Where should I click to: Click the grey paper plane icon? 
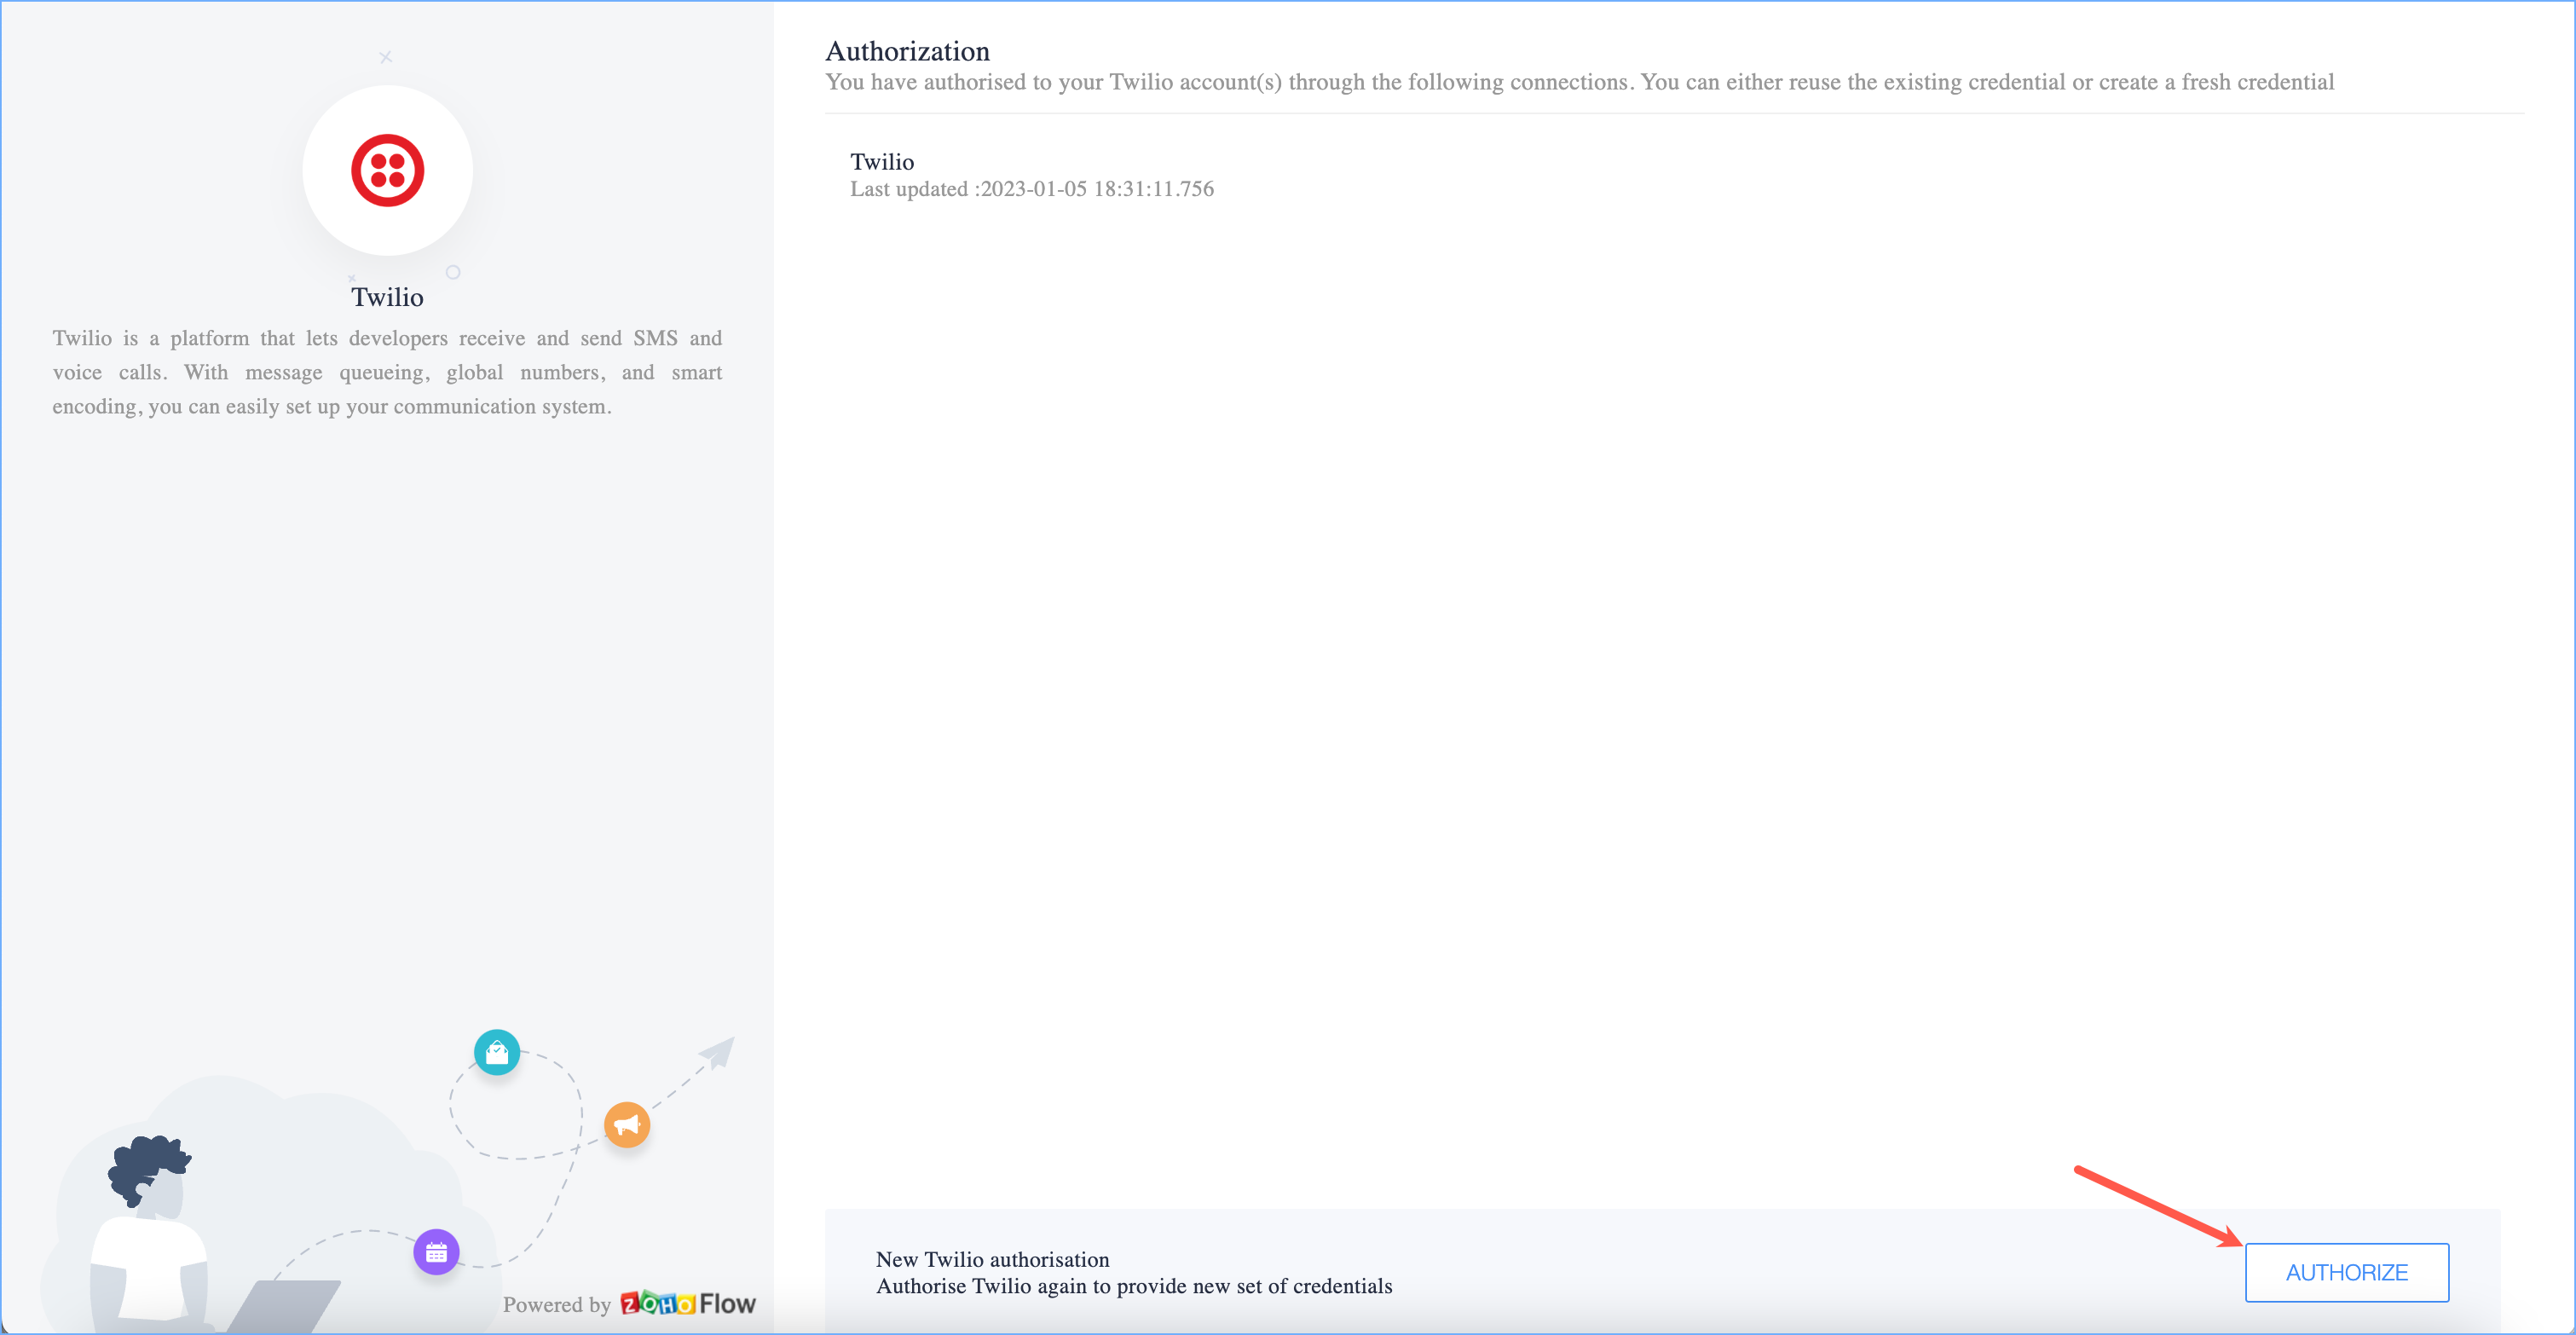718,1052
